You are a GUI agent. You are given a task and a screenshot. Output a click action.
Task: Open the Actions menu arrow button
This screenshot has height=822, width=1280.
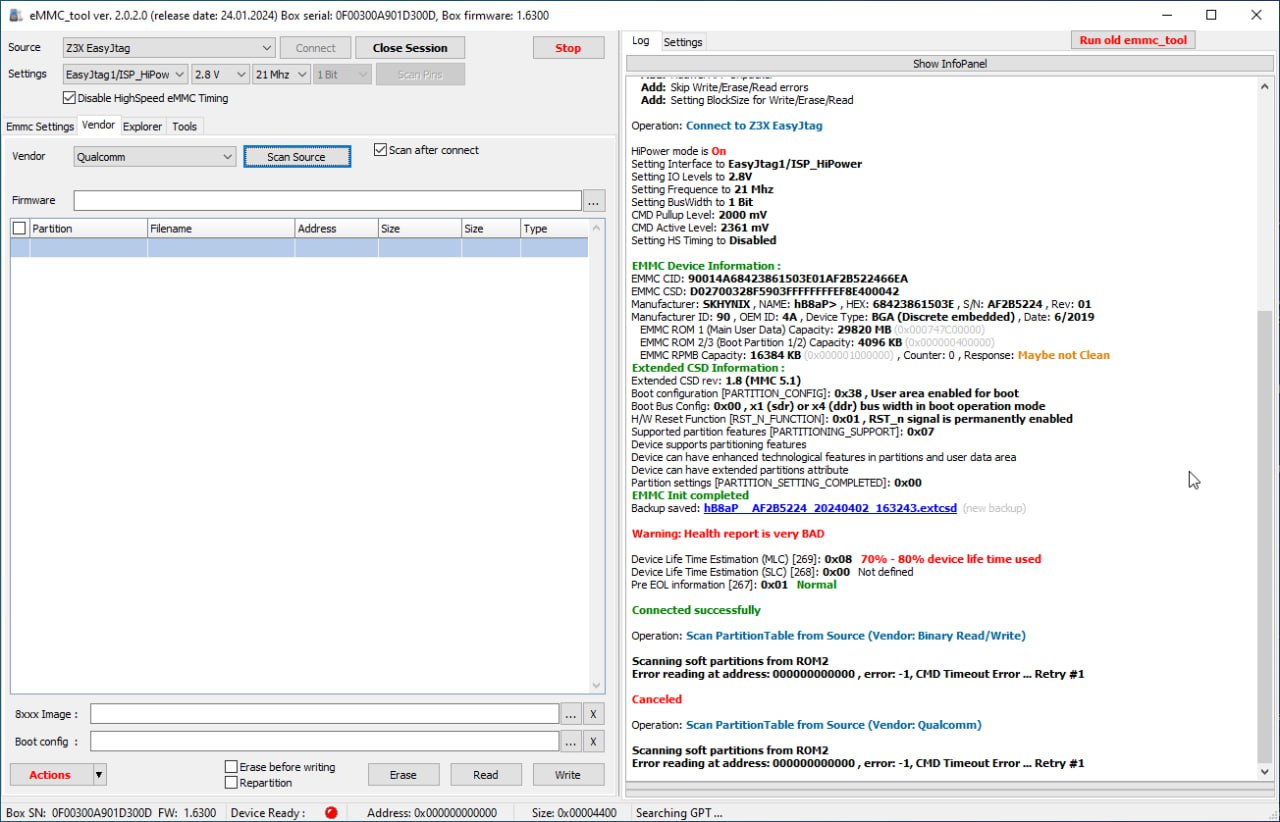99,774
